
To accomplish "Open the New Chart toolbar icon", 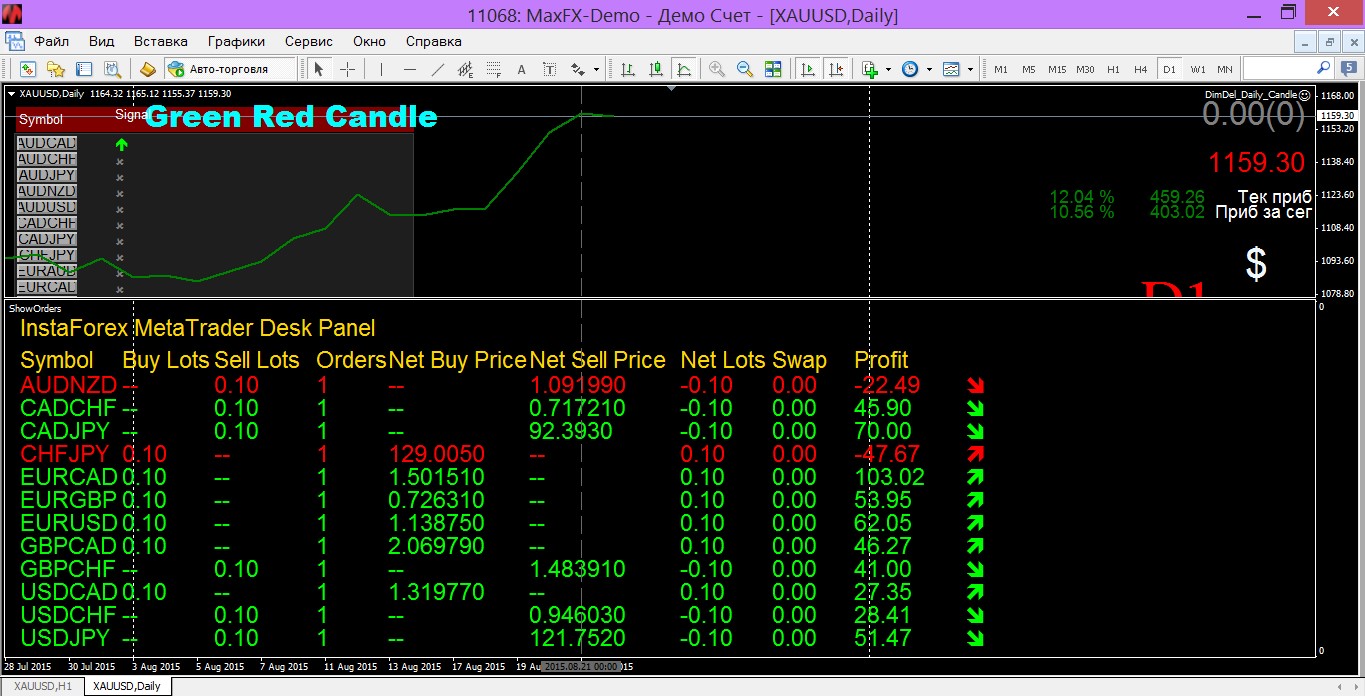I will point(28,69).
